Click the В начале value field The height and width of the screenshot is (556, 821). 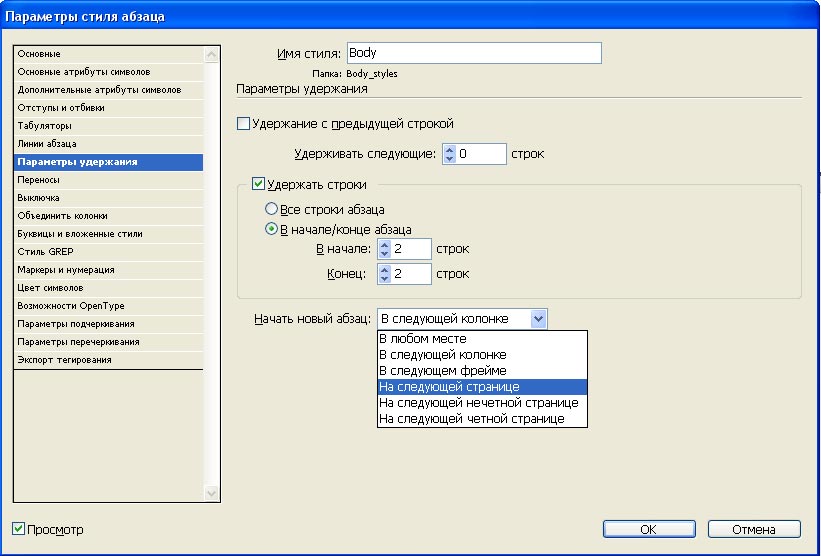pos(412,249)
